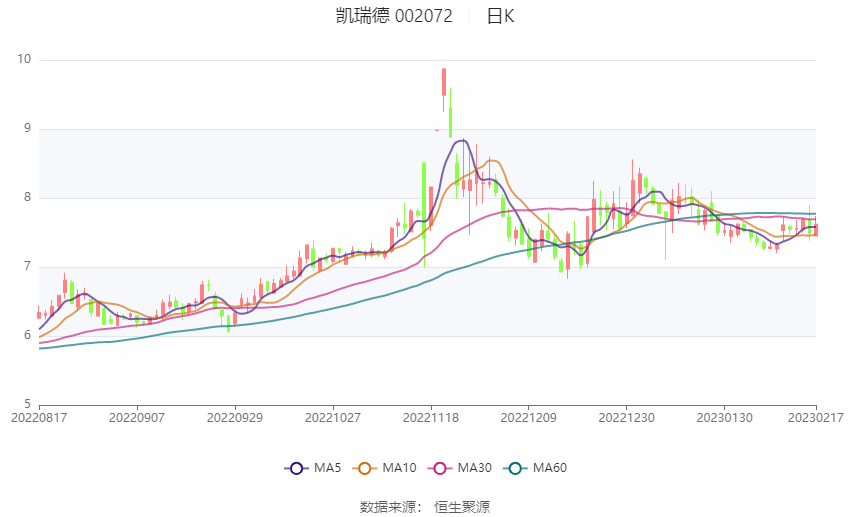Click the x-axis date 20221209

tap(529, 418)
